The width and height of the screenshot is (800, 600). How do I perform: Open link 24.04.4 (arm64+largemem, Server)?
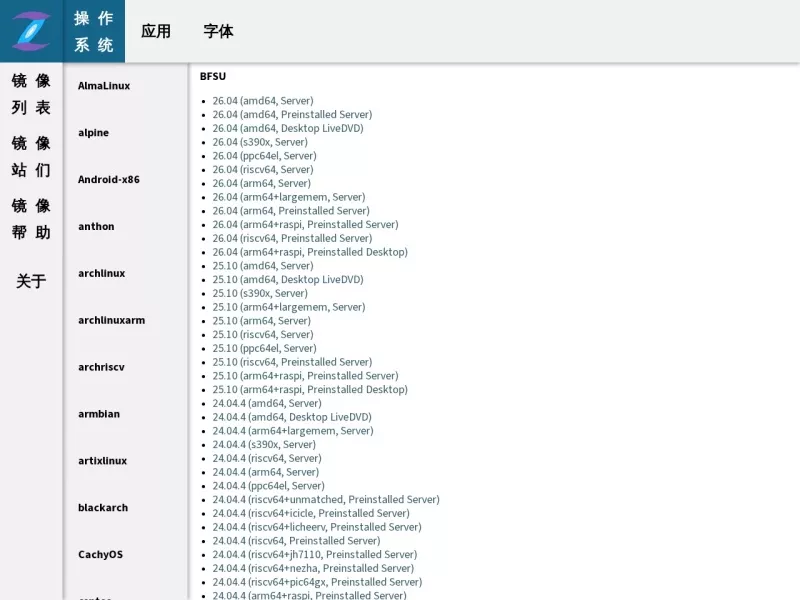pos(293,432)
